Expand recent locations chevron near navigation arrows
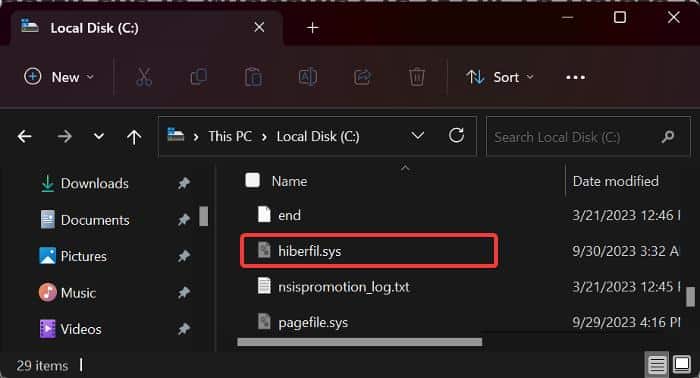This screenshot has height=378, width=700. pos(99,137)
